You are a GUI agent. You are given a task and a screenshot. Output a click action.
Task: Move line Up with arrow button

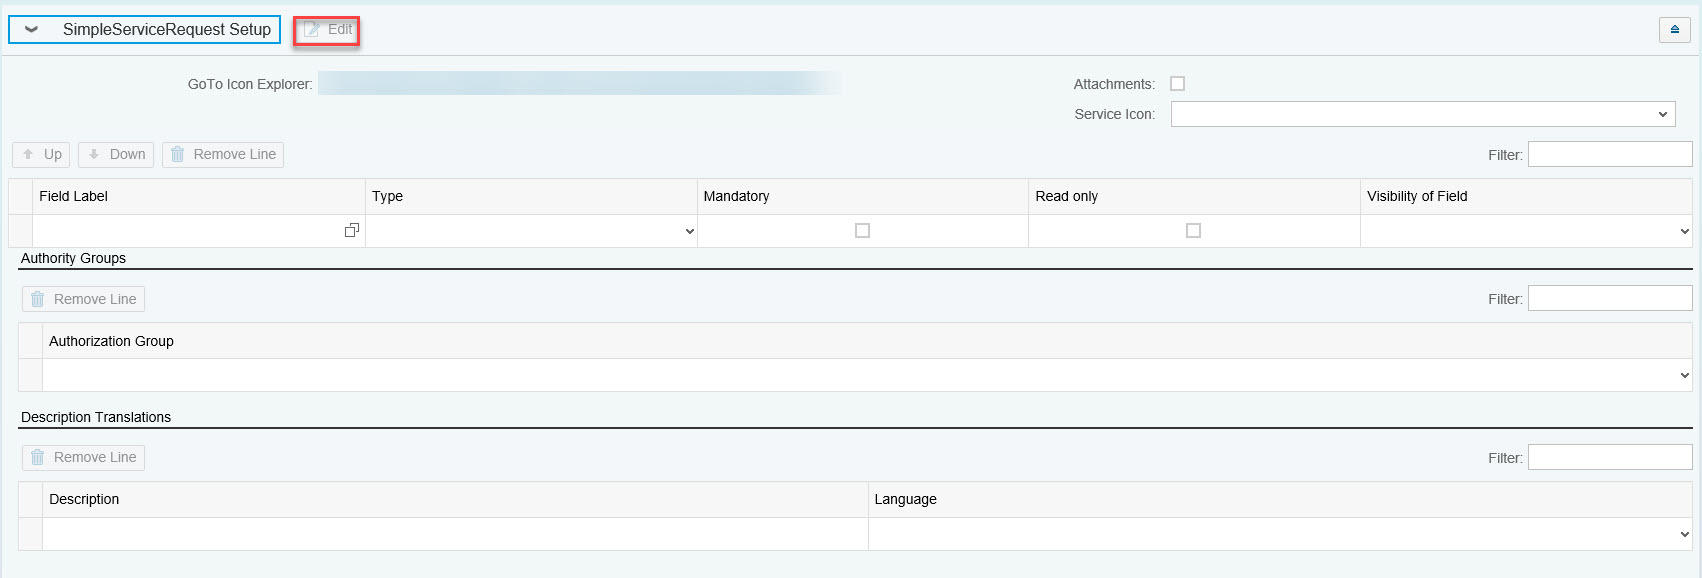click(x=41, y=154)
